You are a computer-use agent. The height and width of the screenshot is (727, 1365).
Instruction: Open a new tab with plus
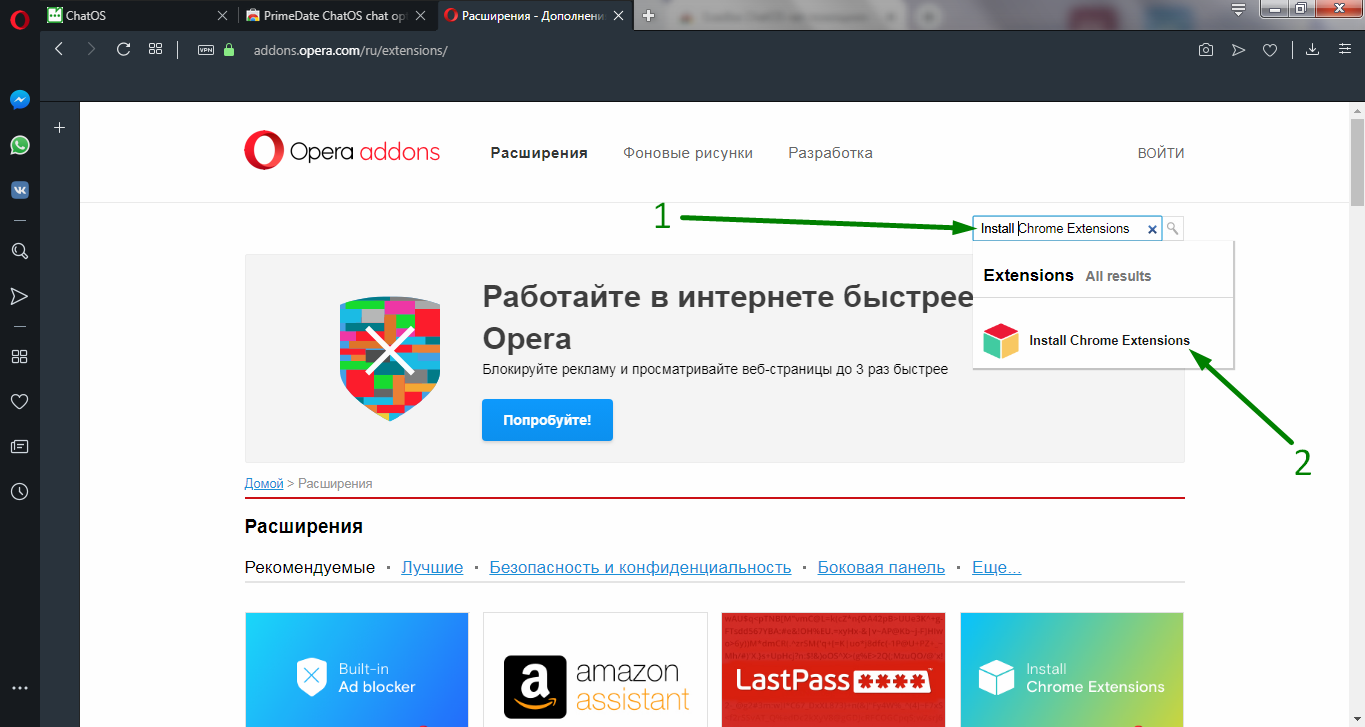[649, 15]
